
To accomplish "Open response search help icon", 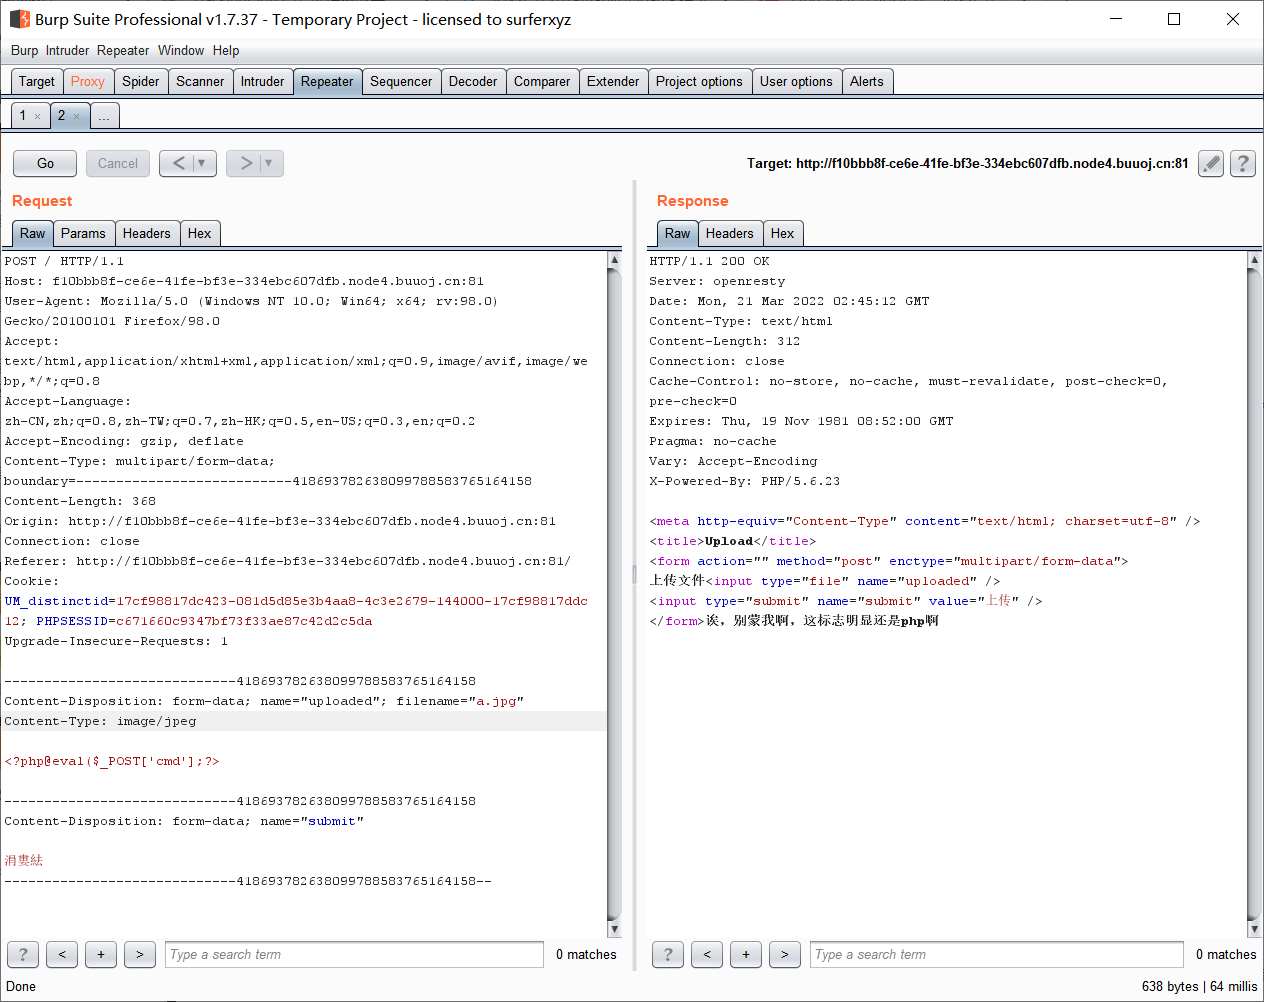I will click(668, 955).
